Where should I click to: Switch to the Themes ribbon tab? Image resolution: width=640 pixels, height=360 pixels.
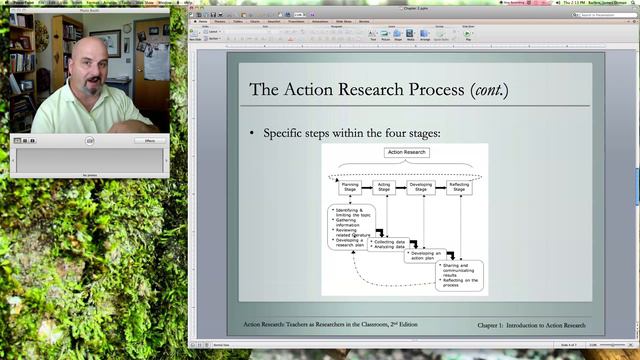(220, 21)
